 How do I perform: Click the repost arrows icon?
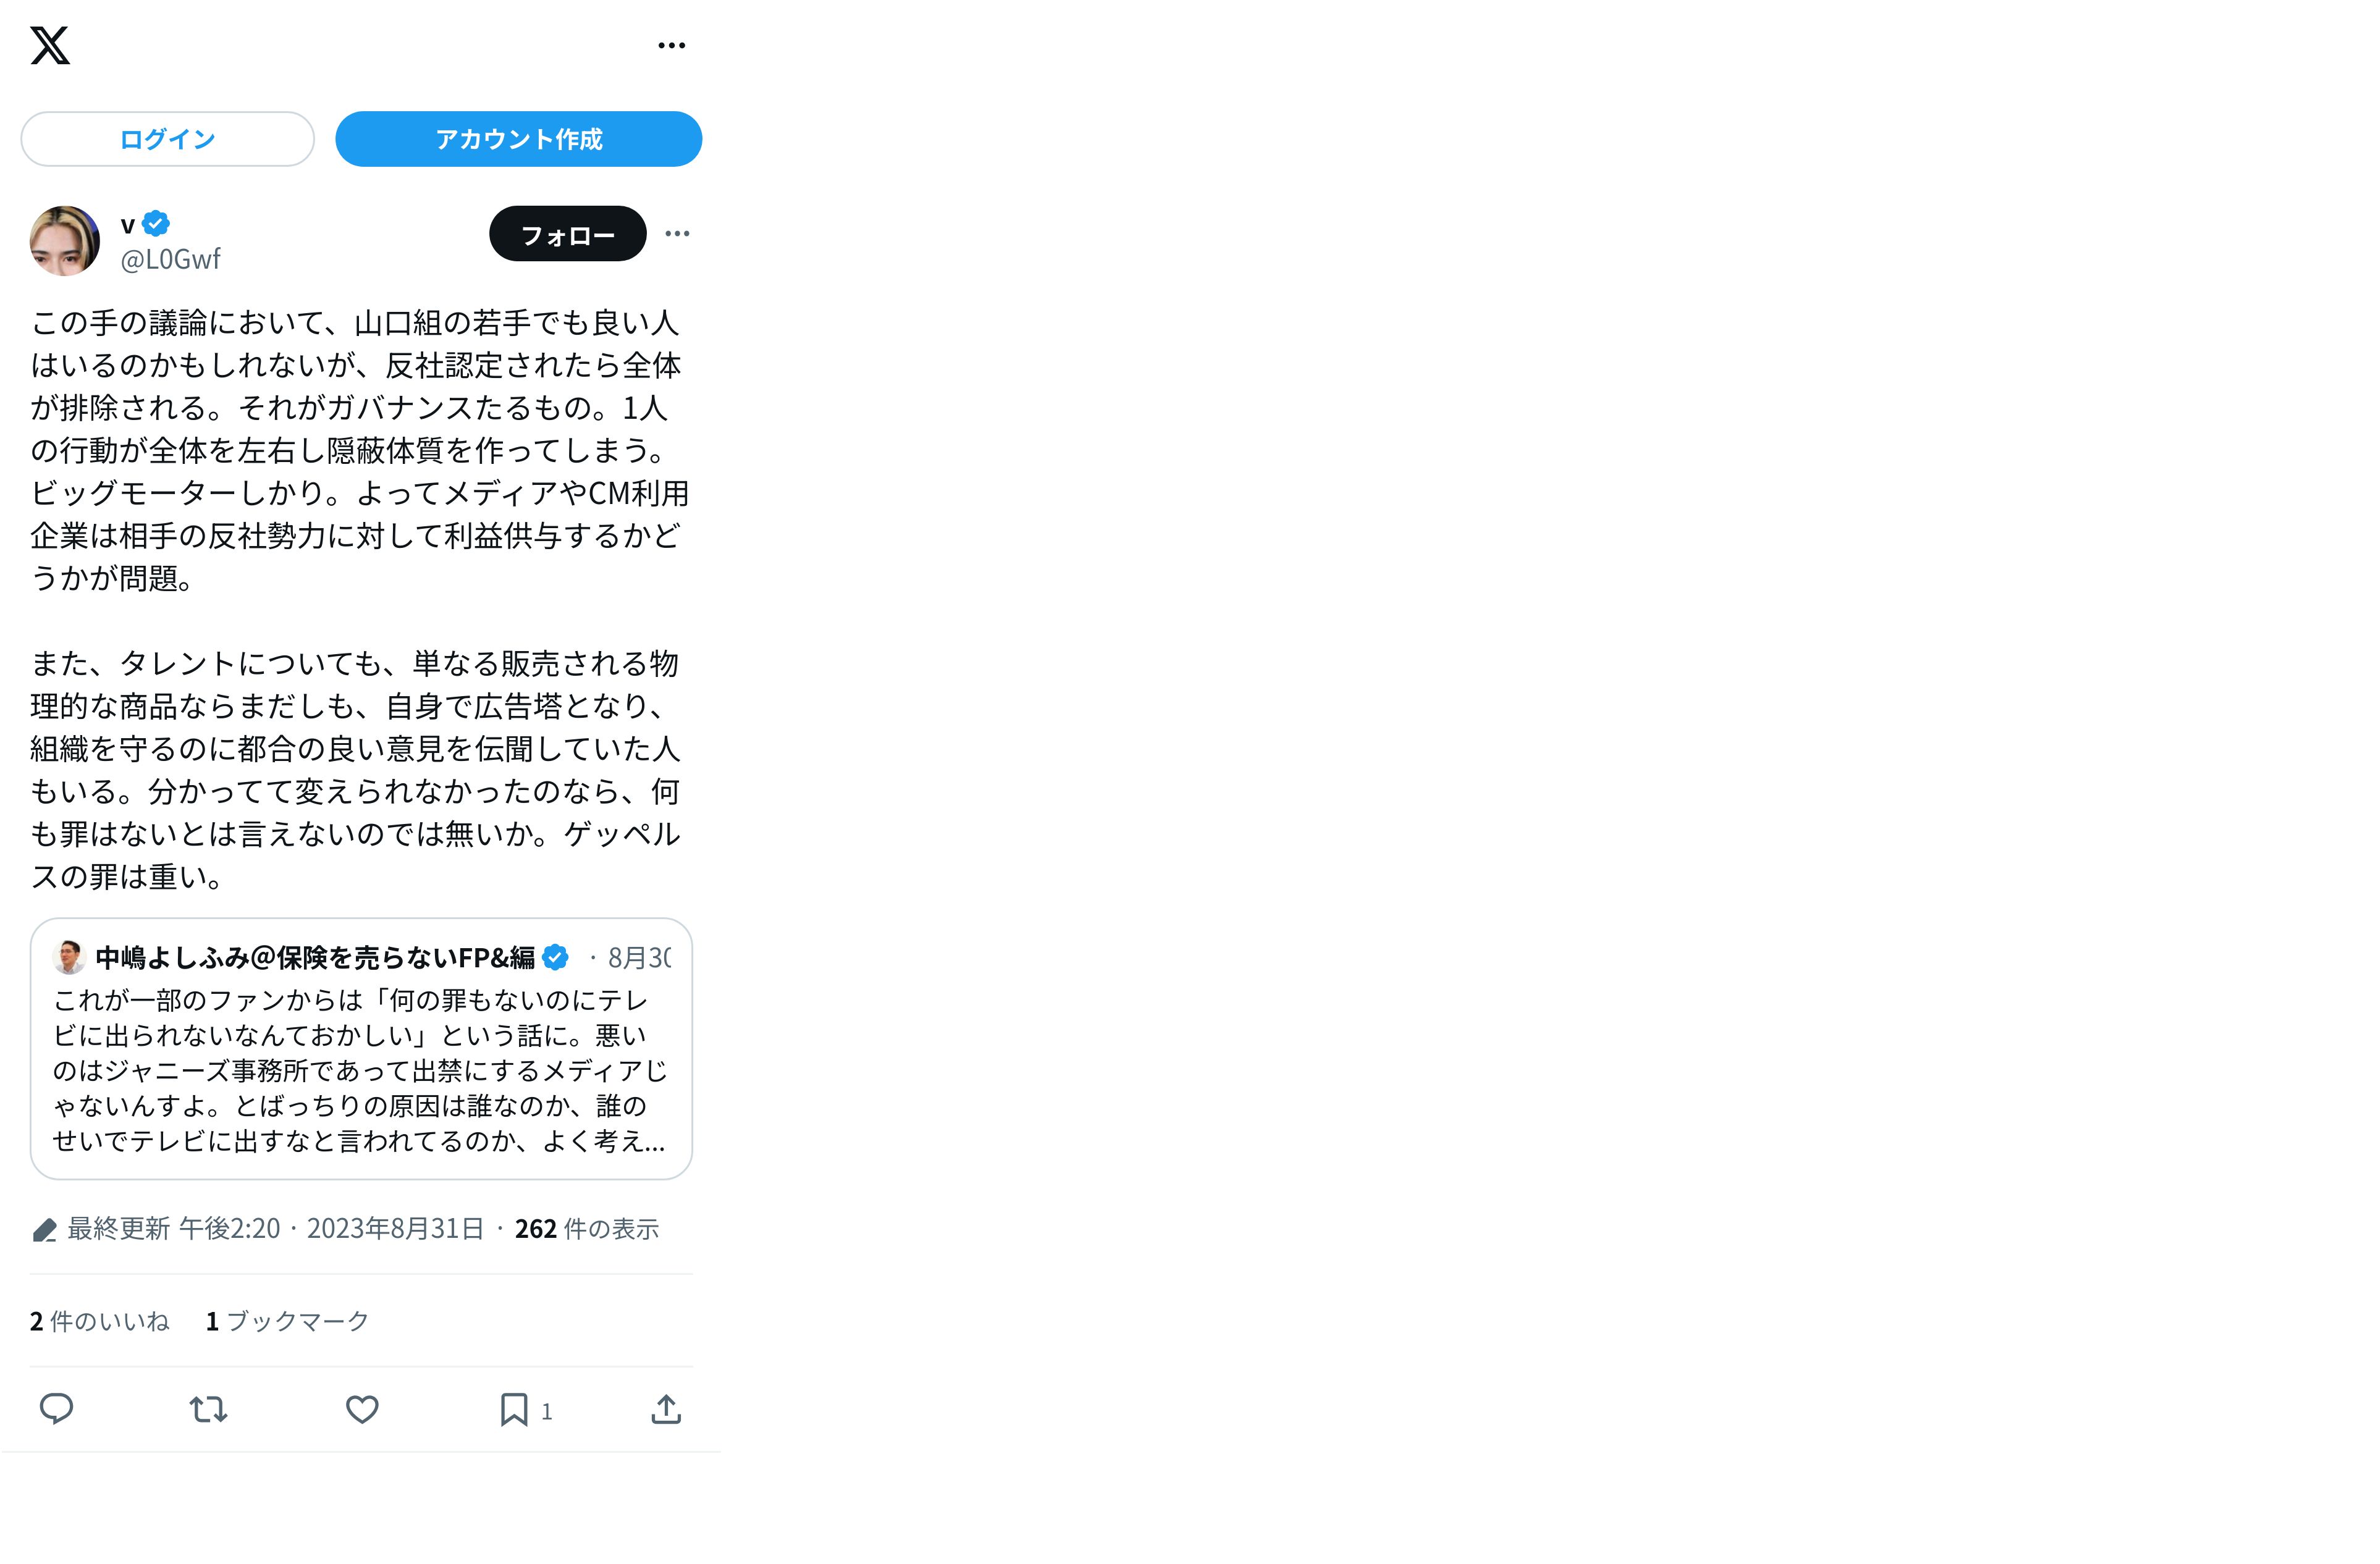coord(208,1409)
